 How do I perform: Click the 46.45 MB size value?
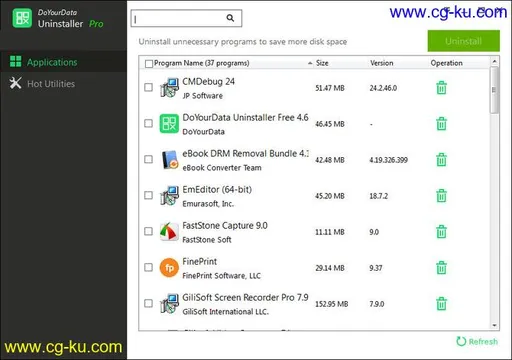330,124
